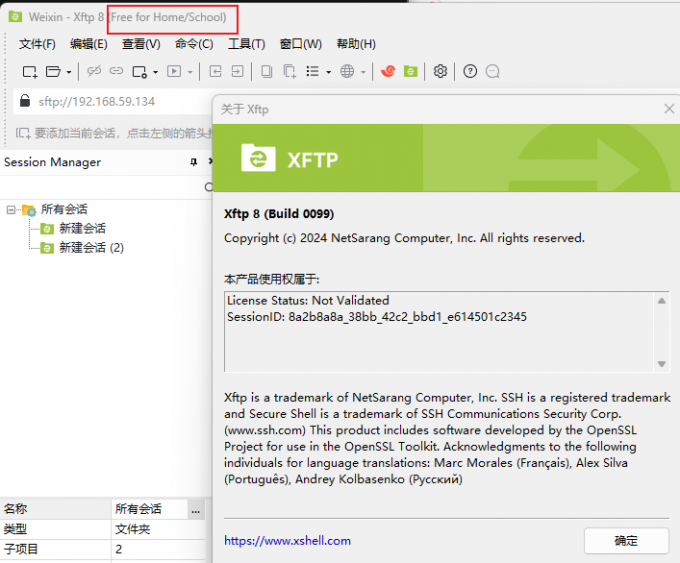Click the ellipsis button beside 所有会话 value
Viewport: 680px width, 563px height.
pos(196,509)
